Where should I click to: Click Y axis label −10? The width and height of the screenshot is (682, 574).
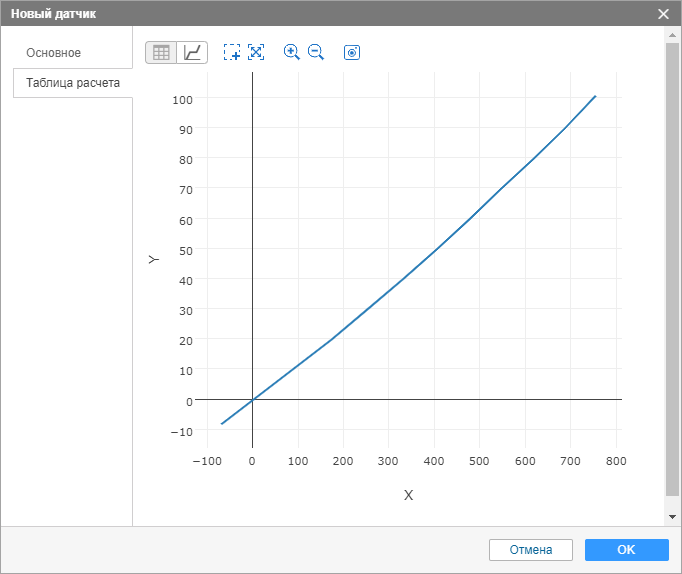click(x=182, y=432)
